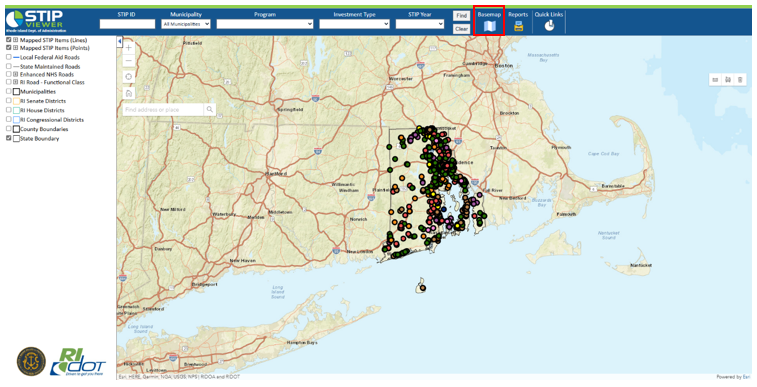Zoom in with the plus button
This screenshot has height=387, width=757.
129,48
